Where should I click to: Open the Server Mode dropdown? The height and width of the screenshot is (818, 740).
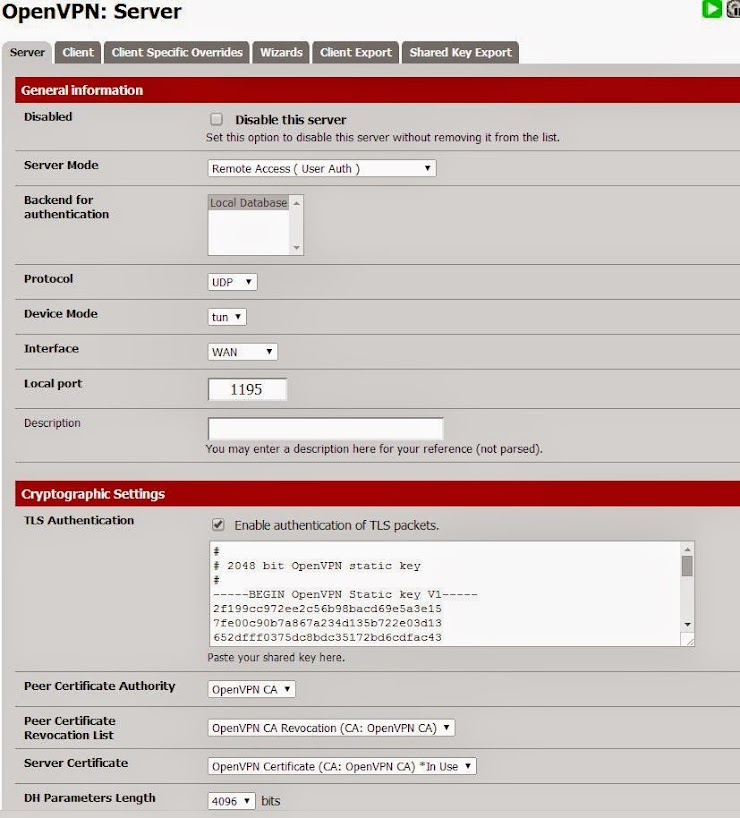click(x=322, y=169)
